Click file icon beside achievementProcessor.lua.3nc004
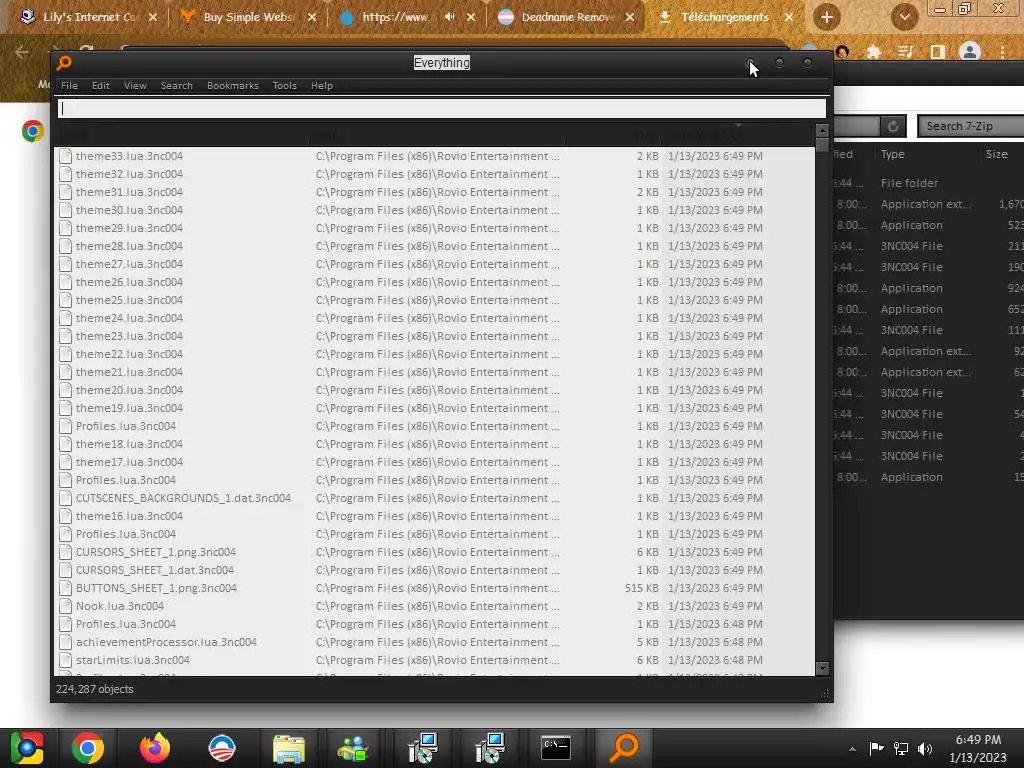Viewport: 1024px width, 768px height. [65, 642]
